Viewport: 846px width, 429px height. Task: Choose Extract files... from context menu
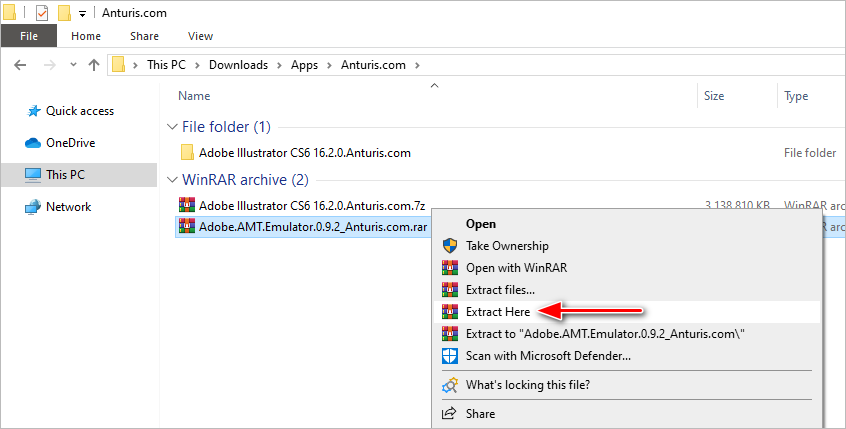tap(500, 290)
